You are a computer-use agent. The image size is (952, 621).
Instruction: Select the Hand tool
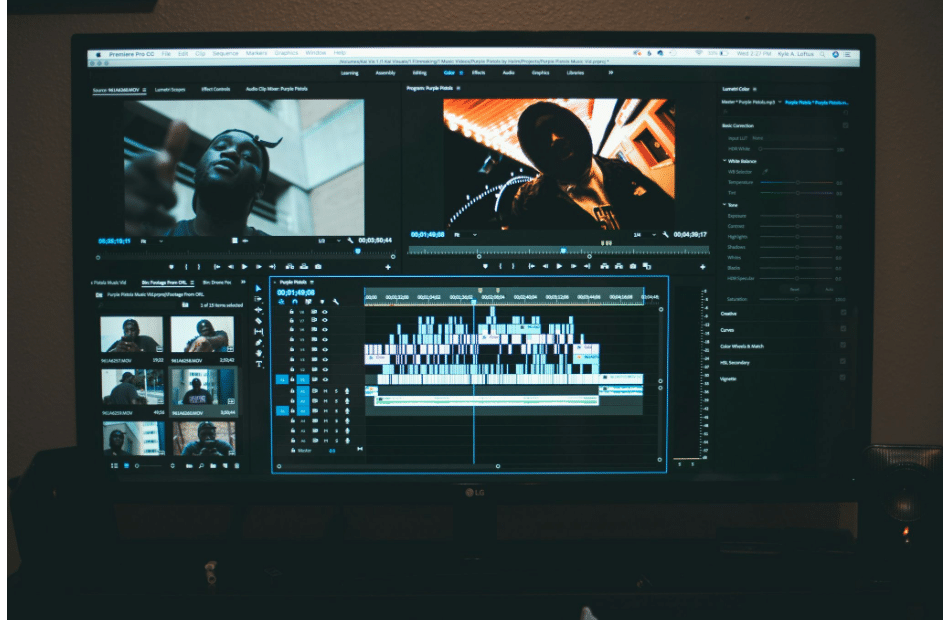(x=258, y=353)
